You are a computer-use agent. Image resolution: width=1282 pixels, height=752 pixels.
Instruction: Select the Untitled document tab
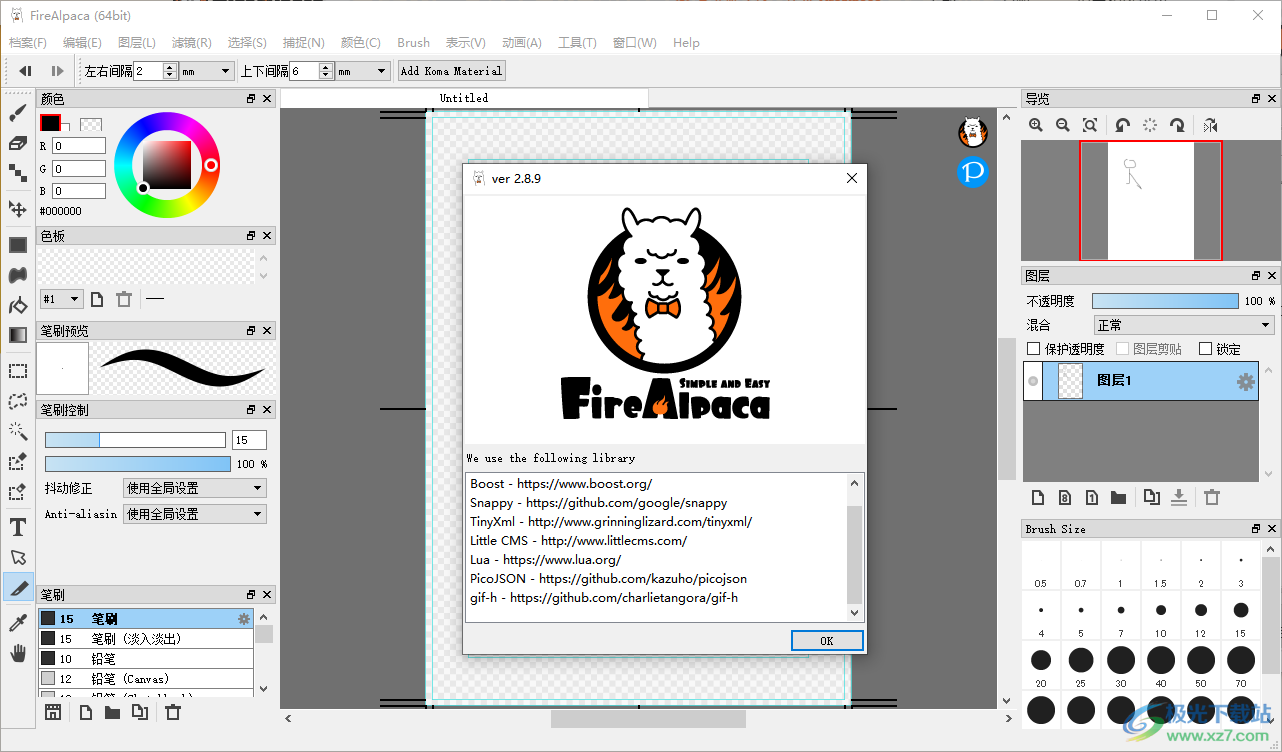[x=464, y=98]
